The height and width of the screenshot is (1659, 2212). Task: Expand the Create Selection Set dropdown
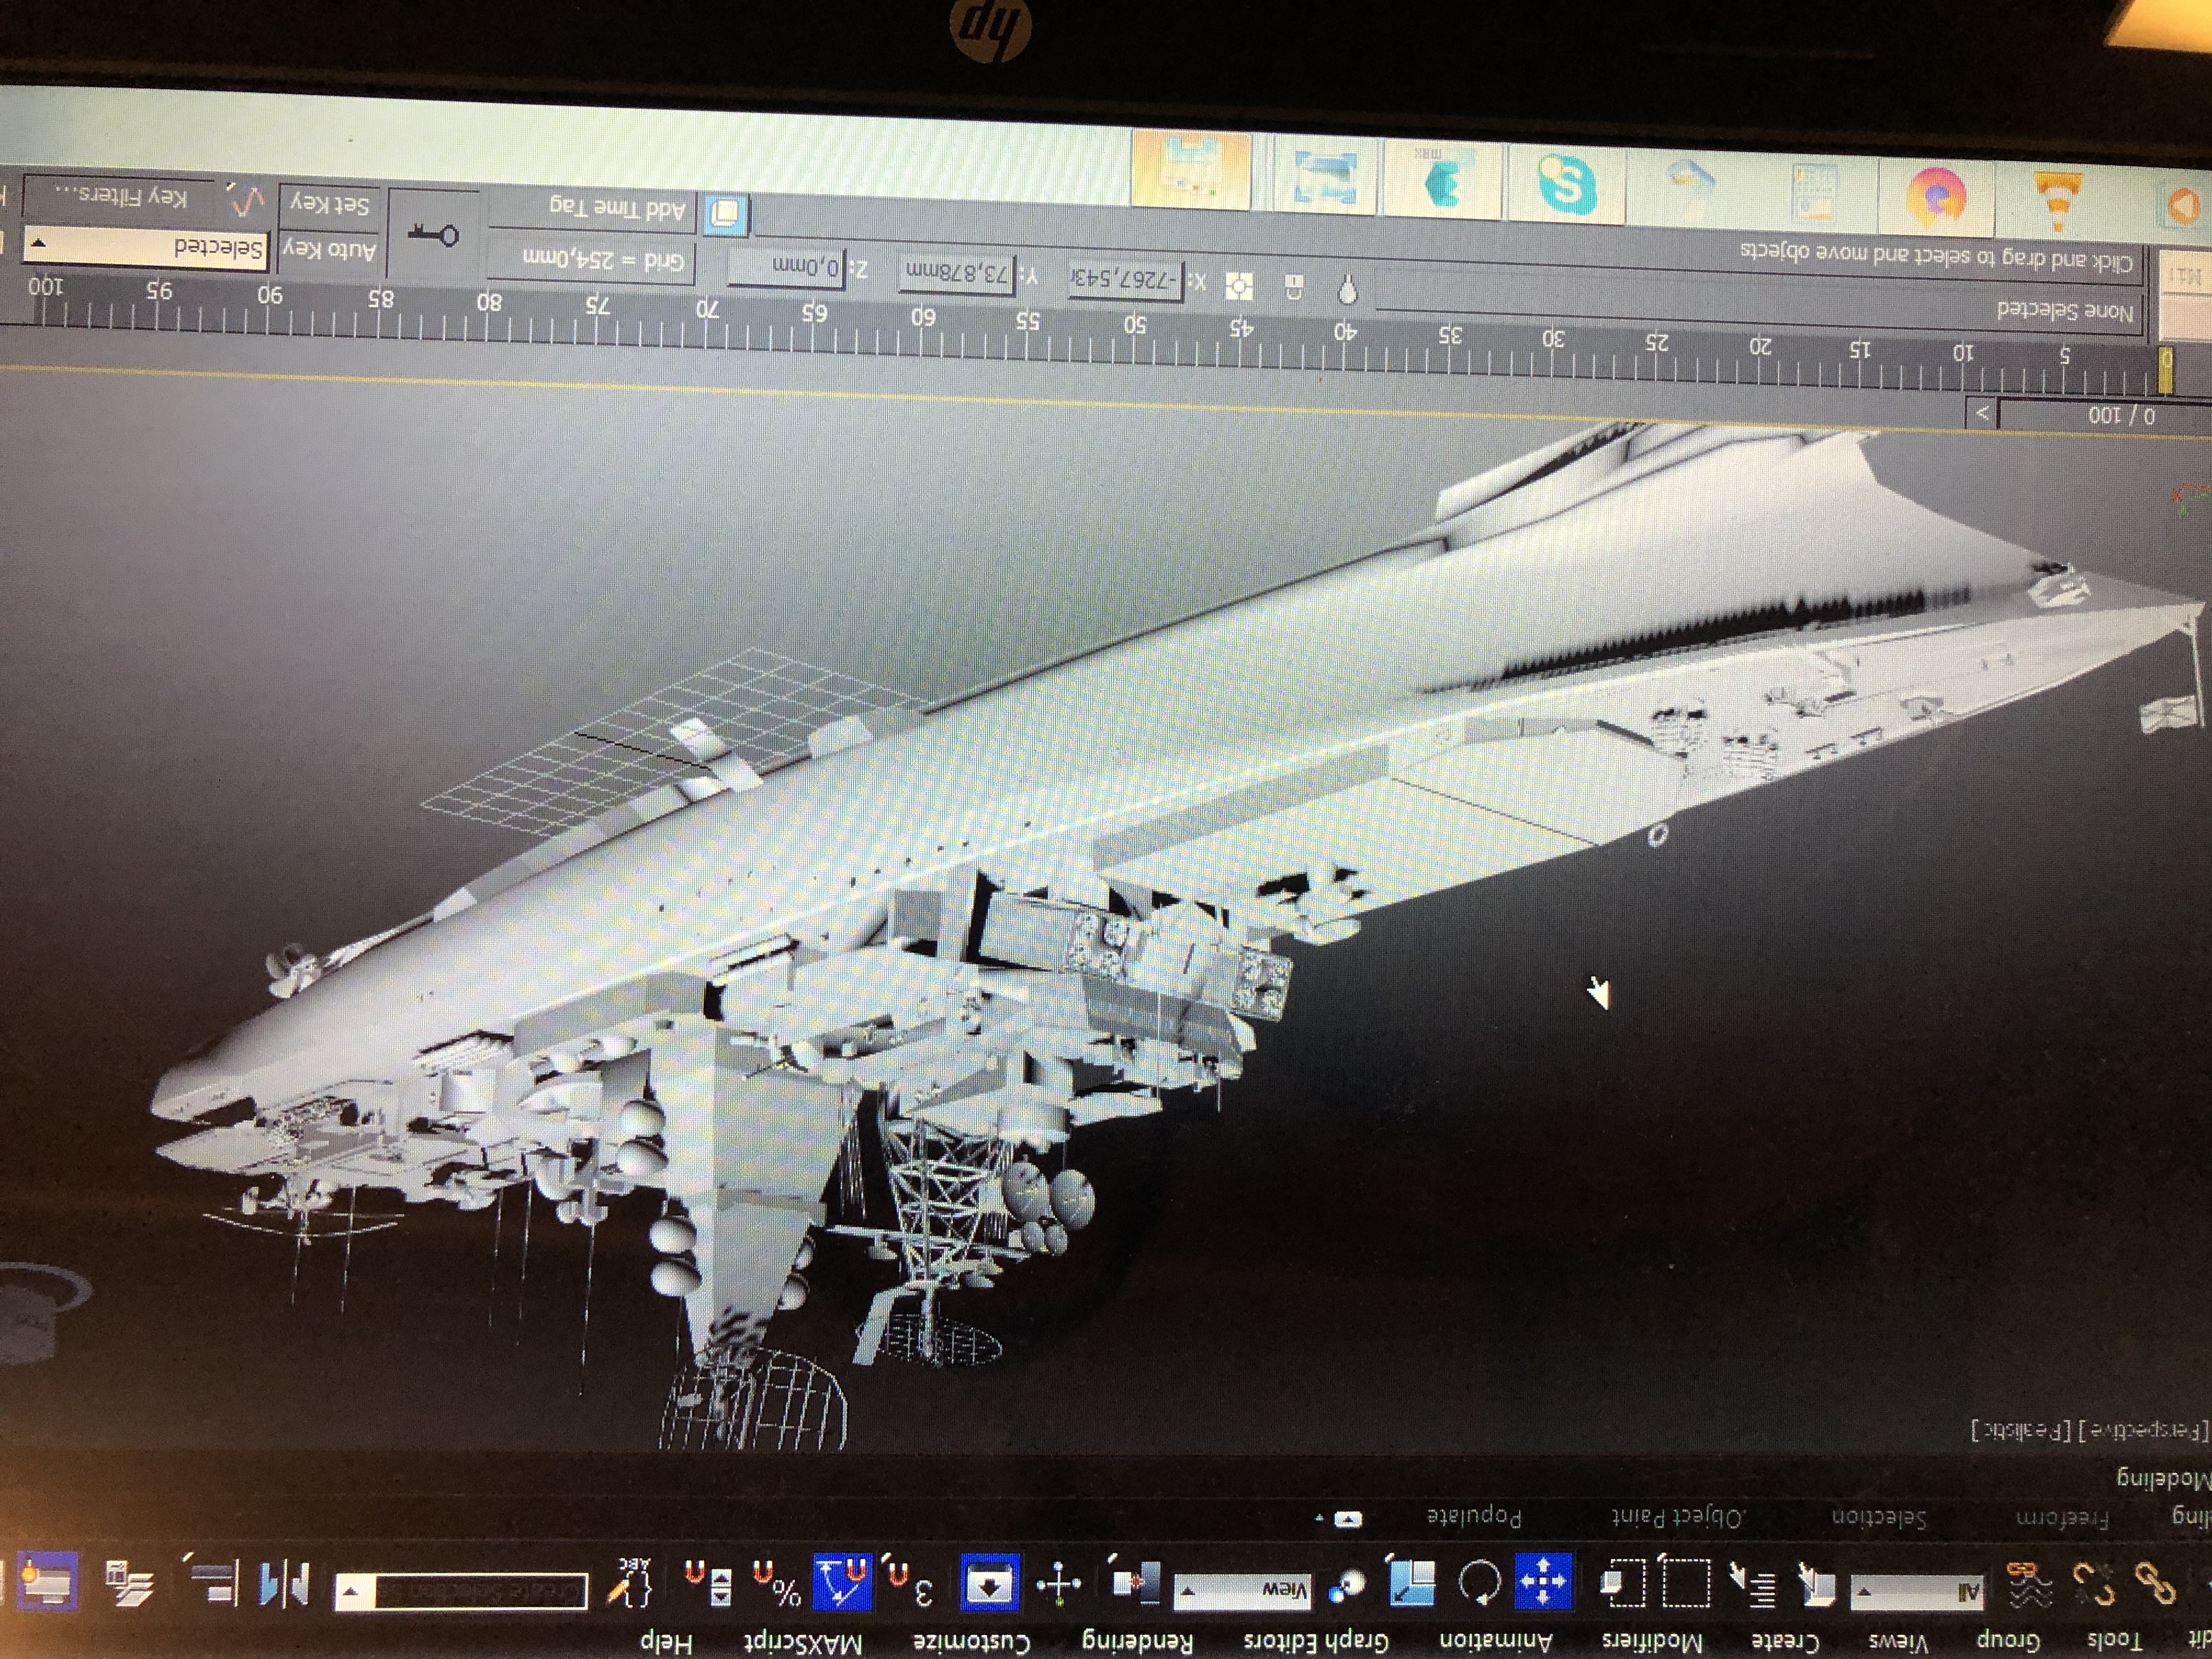(x=353, y=1592)
